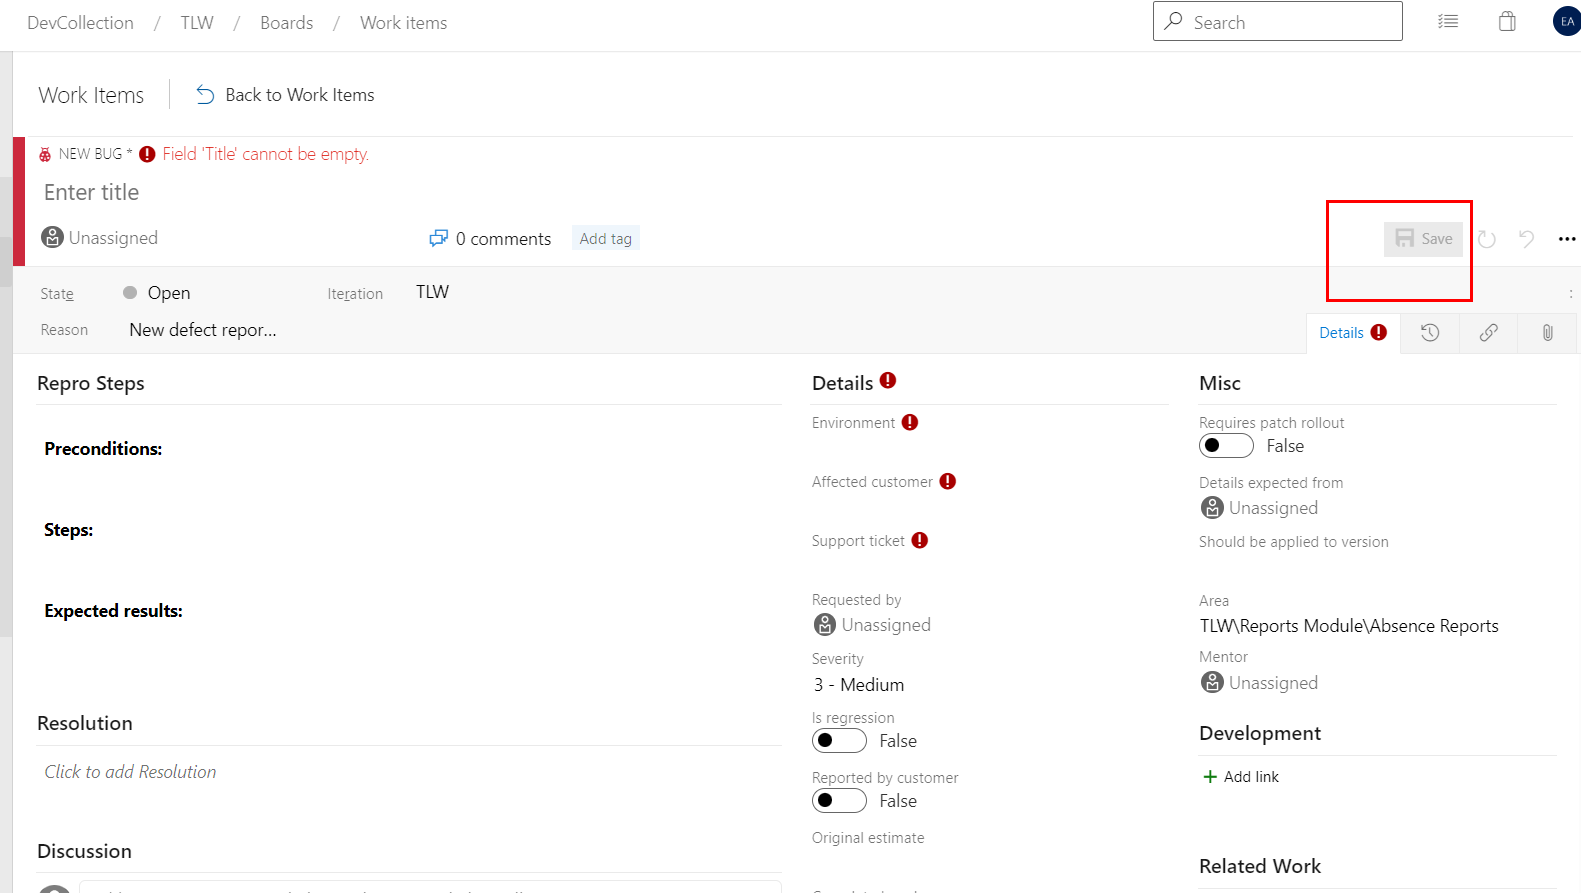Open the more actions ellipsis menu
The image size is (1581, 893).
point(1567,239)
